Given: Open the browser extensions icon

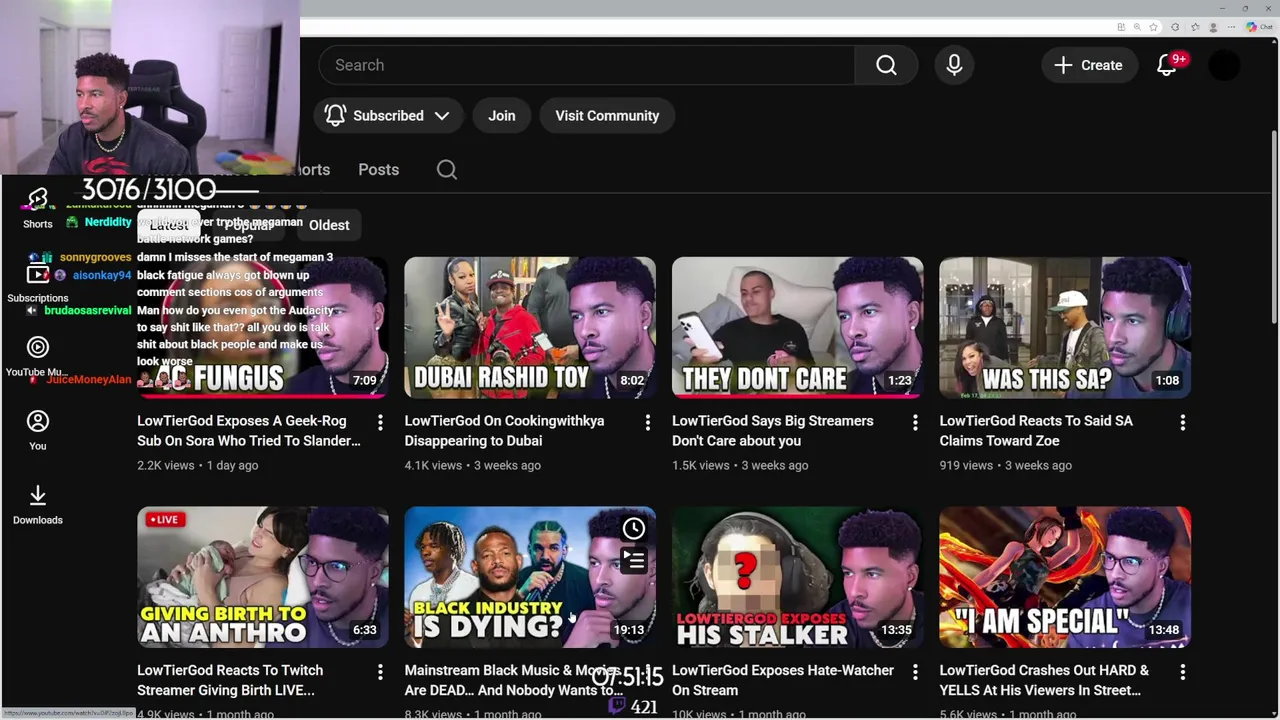Looking at the screenshot, I should click(1175, 27).
